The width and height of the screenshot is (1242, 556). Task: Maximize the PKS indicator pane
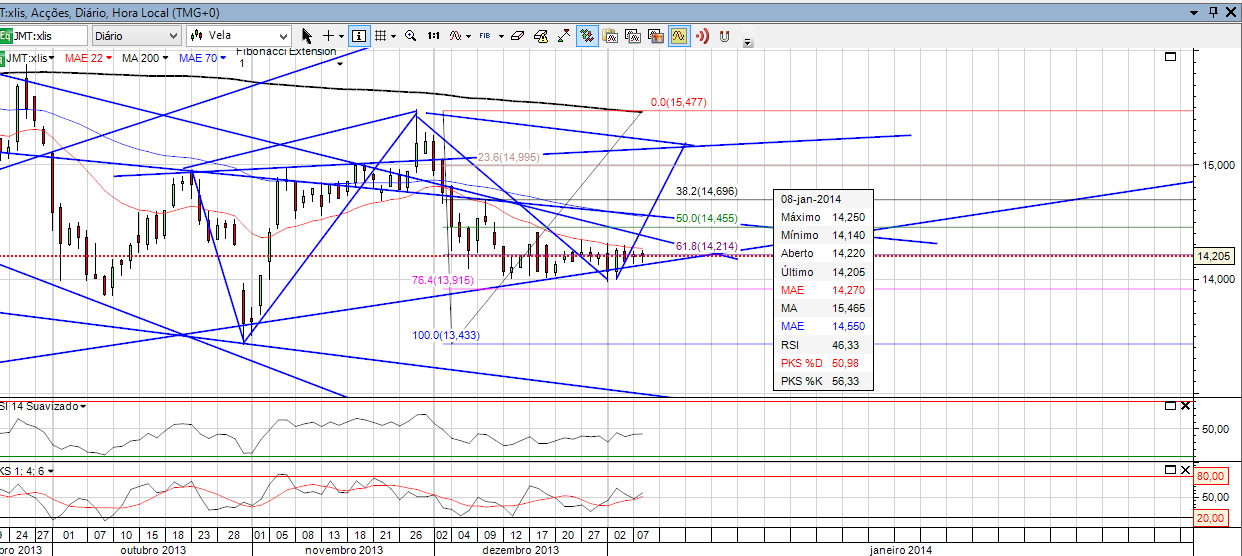[x=1171, y=470]
